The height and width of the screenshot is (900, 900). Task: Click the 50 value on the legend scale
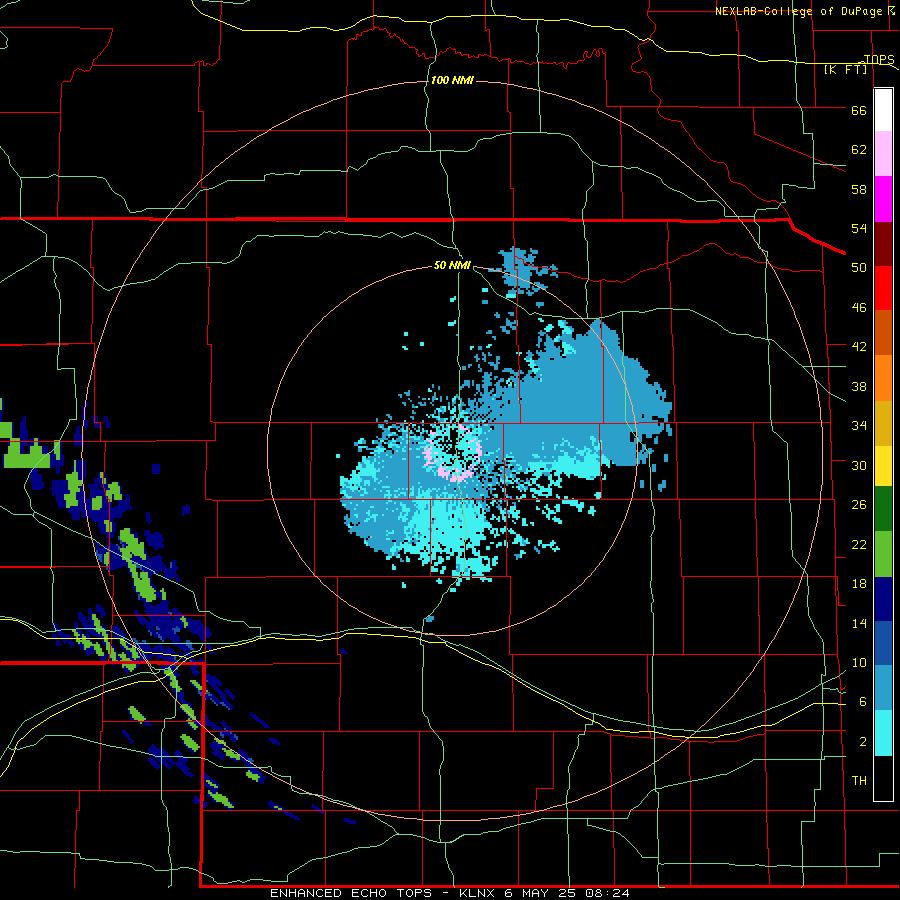[859, 267]
